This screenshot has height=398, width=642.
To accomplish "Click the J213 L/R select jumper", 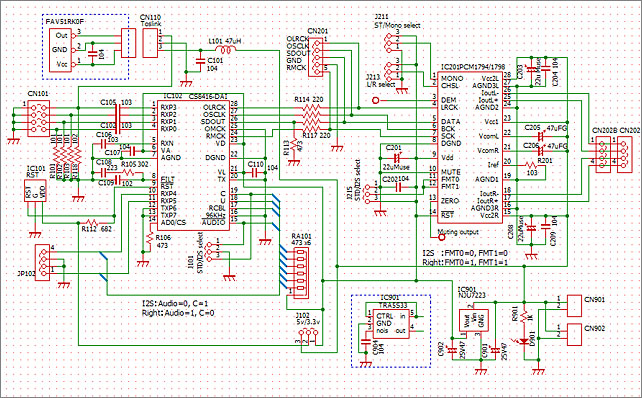I will point(389,70).
